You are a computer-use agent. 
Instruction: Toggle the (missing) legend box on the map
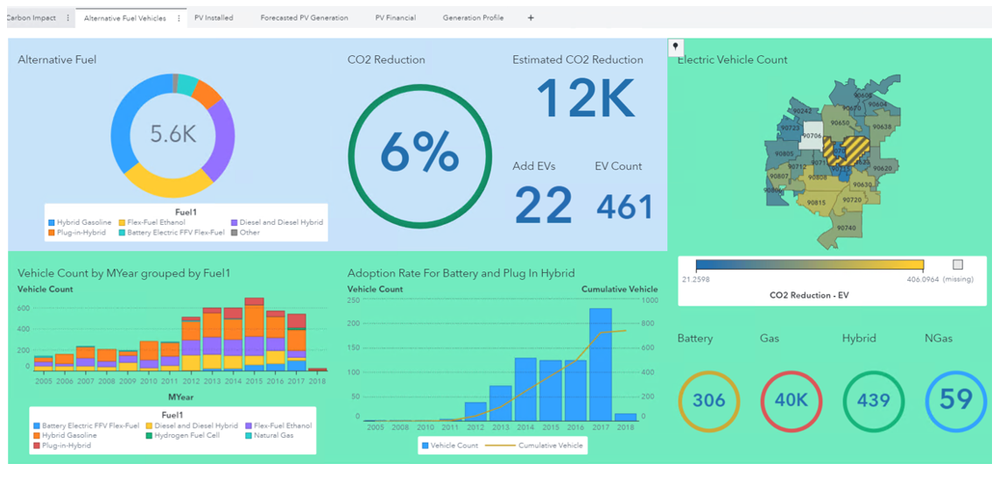[957, 264]
